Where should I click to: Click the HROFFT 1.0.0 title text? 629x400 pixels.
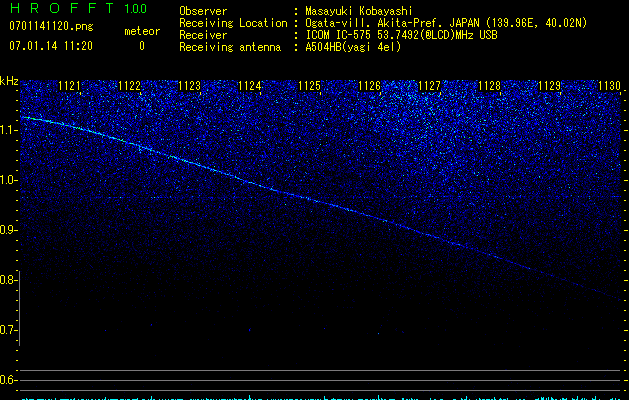coord(78,8)
